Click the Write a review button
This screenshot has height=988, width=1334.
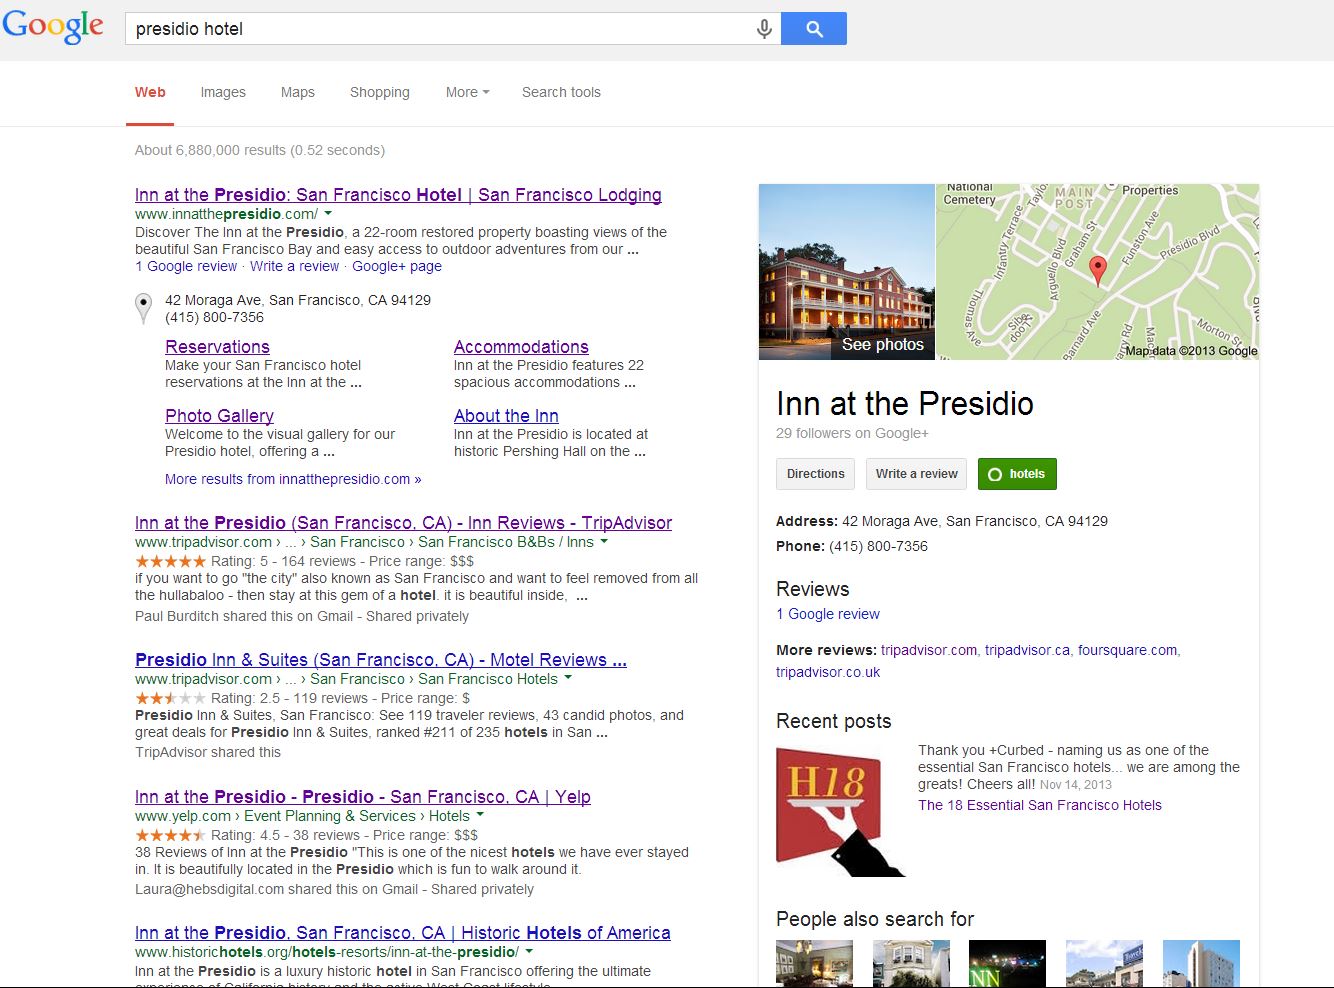click(916, 474)
